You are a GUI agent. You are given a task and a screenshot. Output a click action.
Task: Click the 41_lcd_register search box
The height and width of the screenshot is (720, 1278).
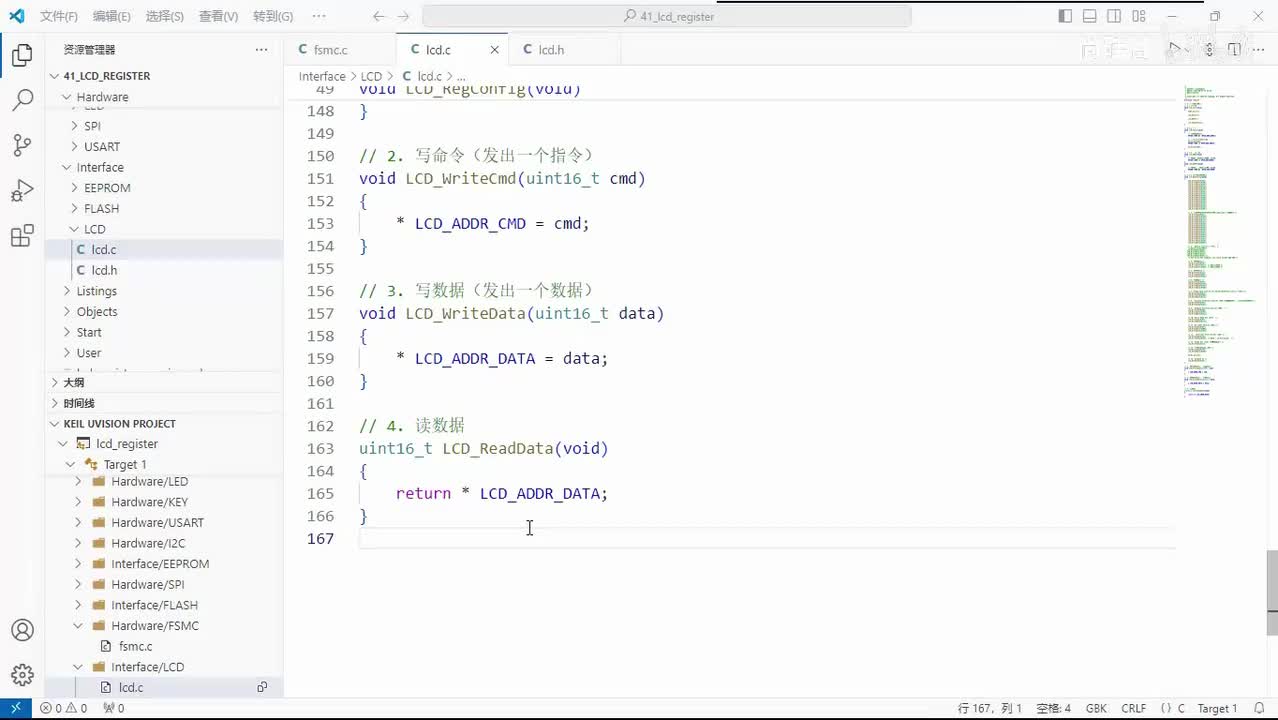(667, 16)
